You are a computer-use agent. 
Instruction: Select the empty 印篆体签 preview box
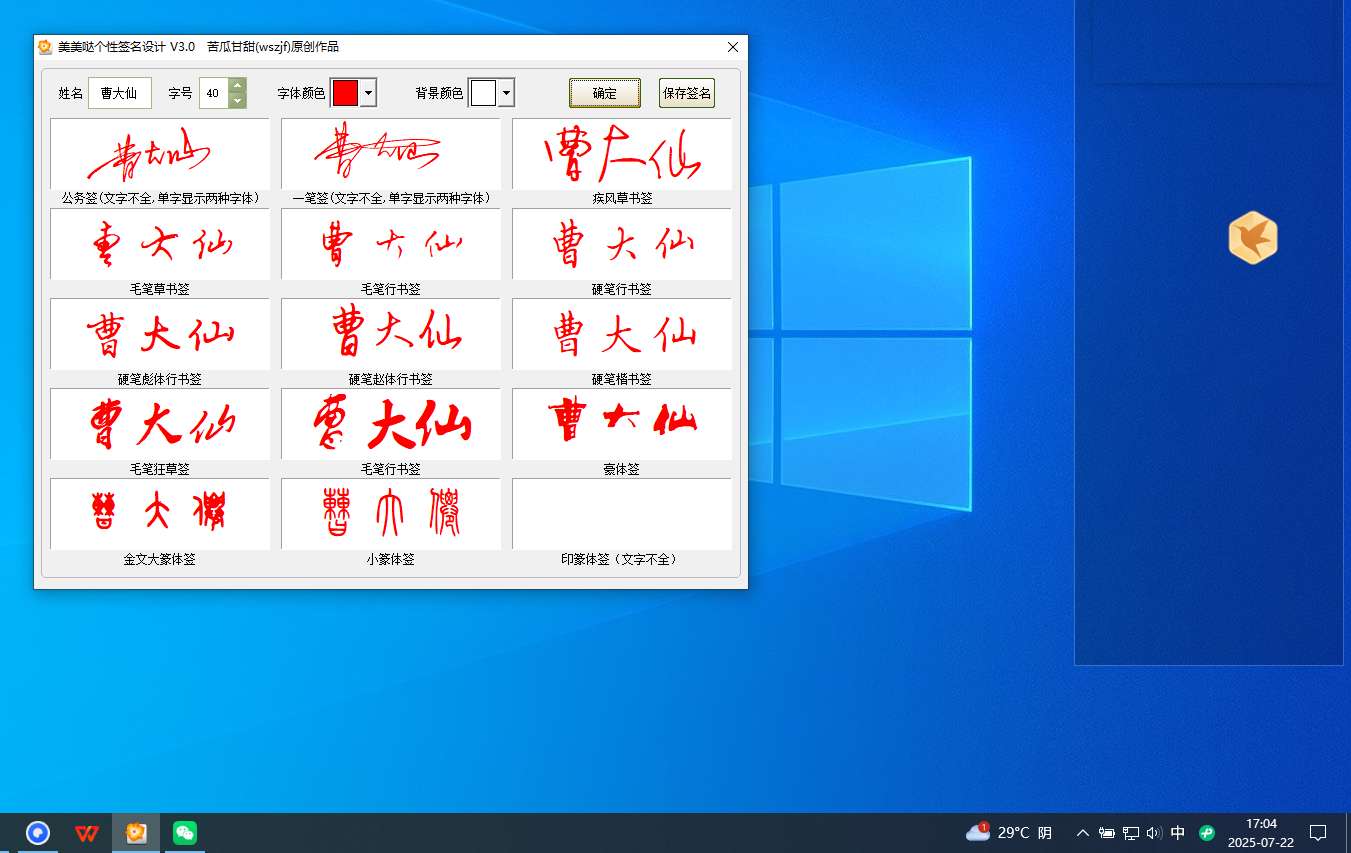[x=622, y=514]
